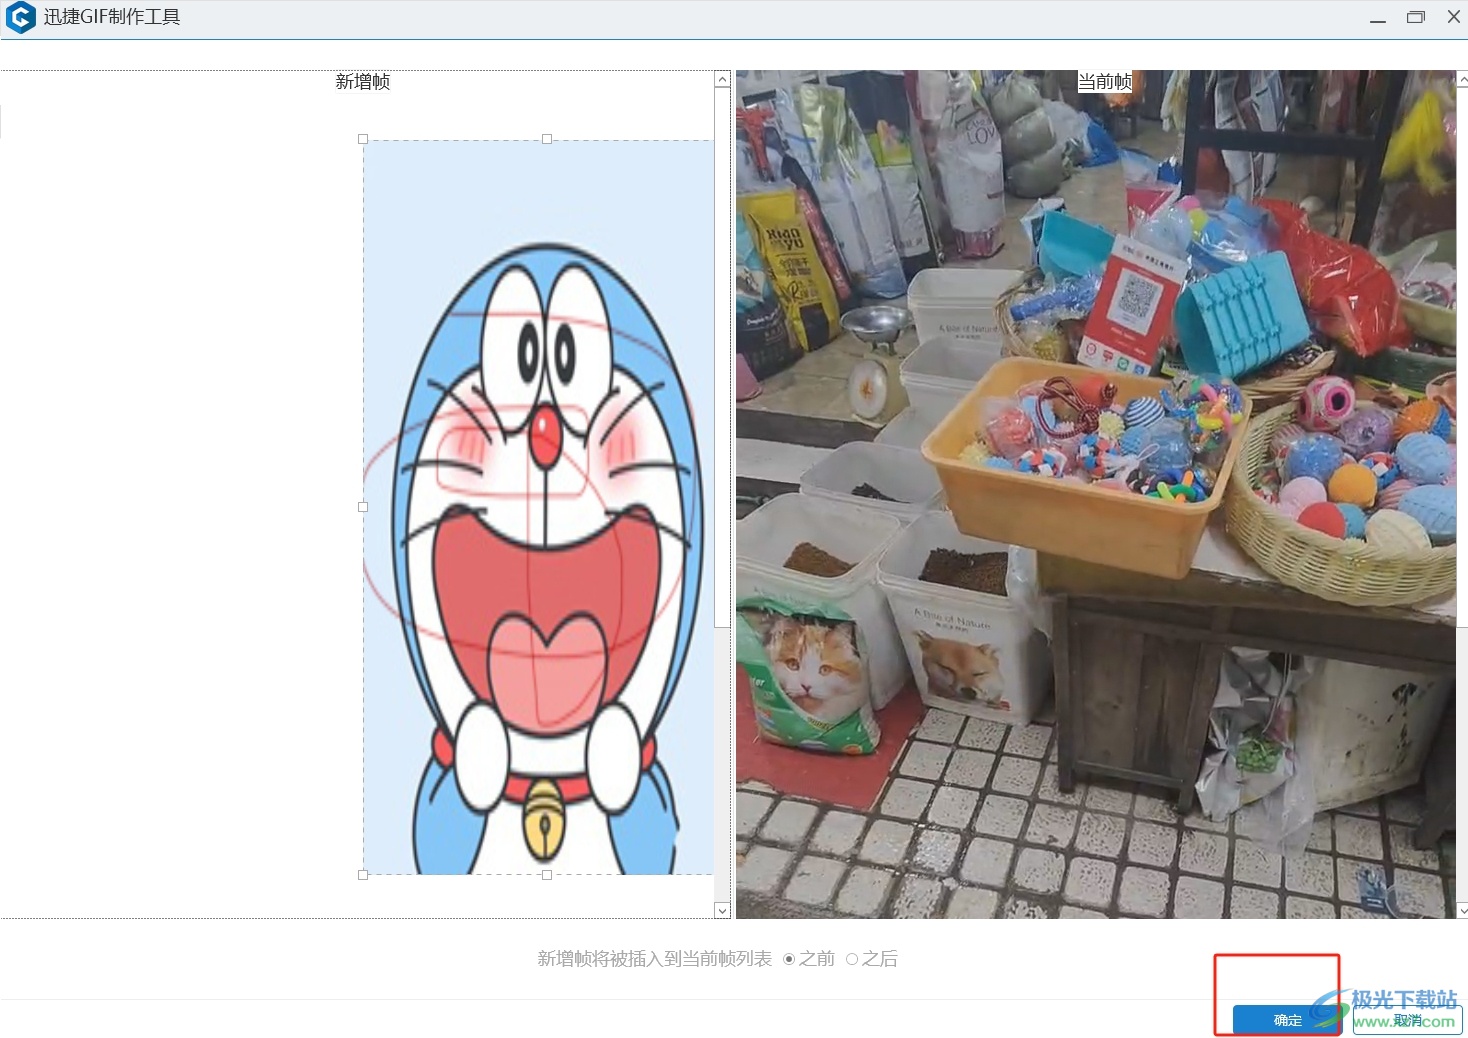
Task: Click bottom-middle resize handle of Doraemon image
Action: 547,875
